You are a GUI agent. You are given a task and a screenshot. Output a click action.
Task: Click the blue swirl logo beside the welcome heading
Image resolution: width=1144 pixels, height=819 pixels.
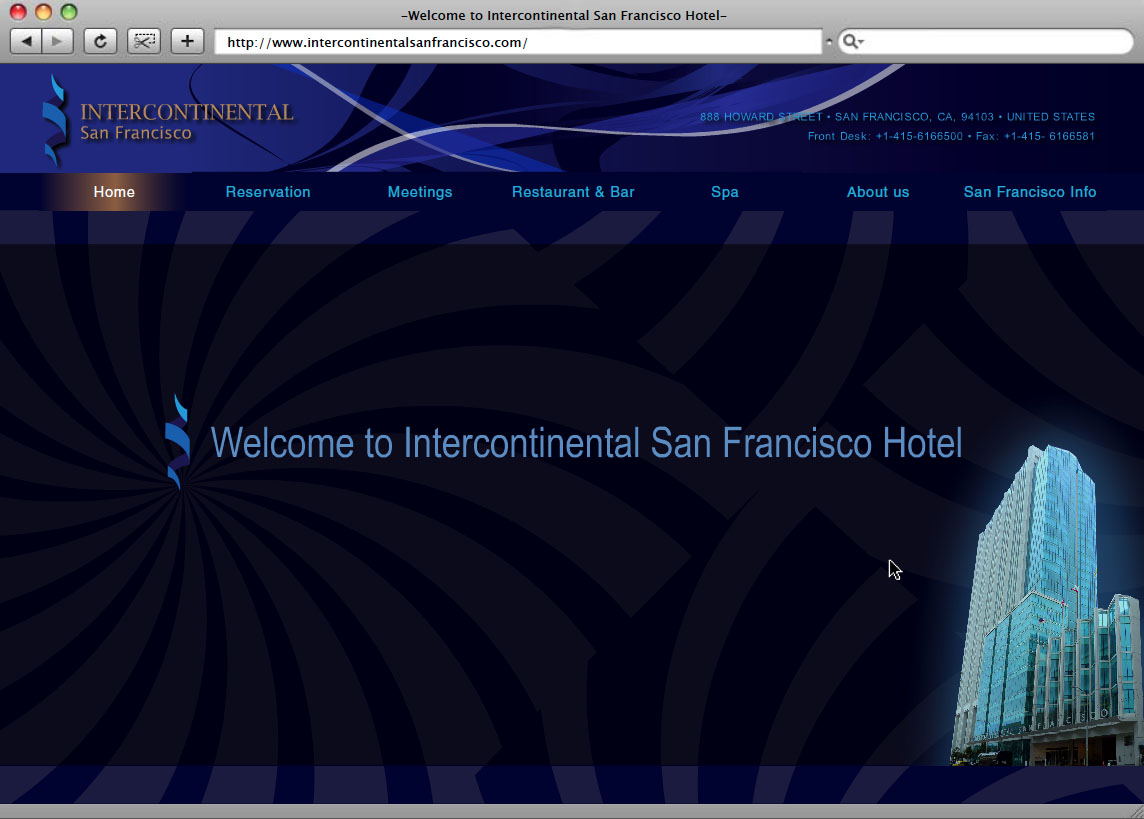pos(177,441)
